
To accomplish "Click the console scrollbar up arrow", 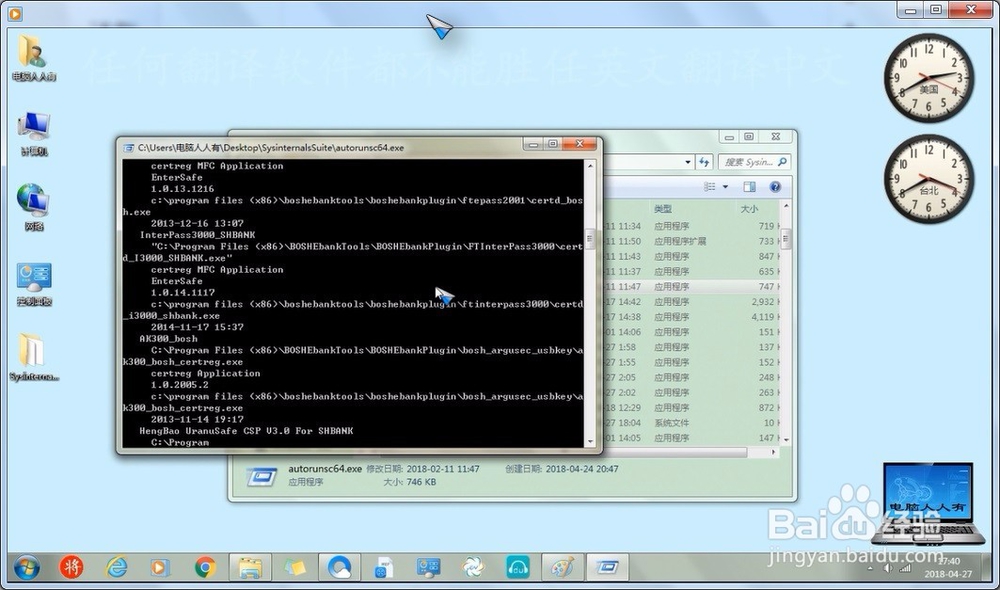I will coord(590,166).
